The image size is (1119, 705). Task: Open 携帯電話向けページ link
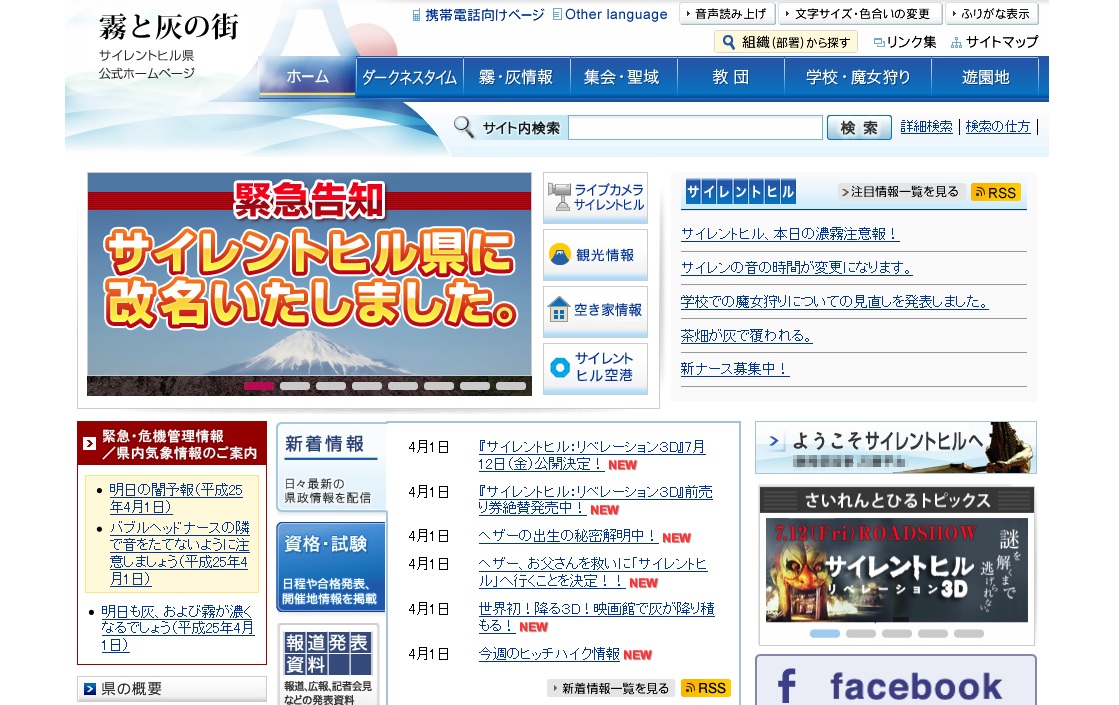point(485,15)
